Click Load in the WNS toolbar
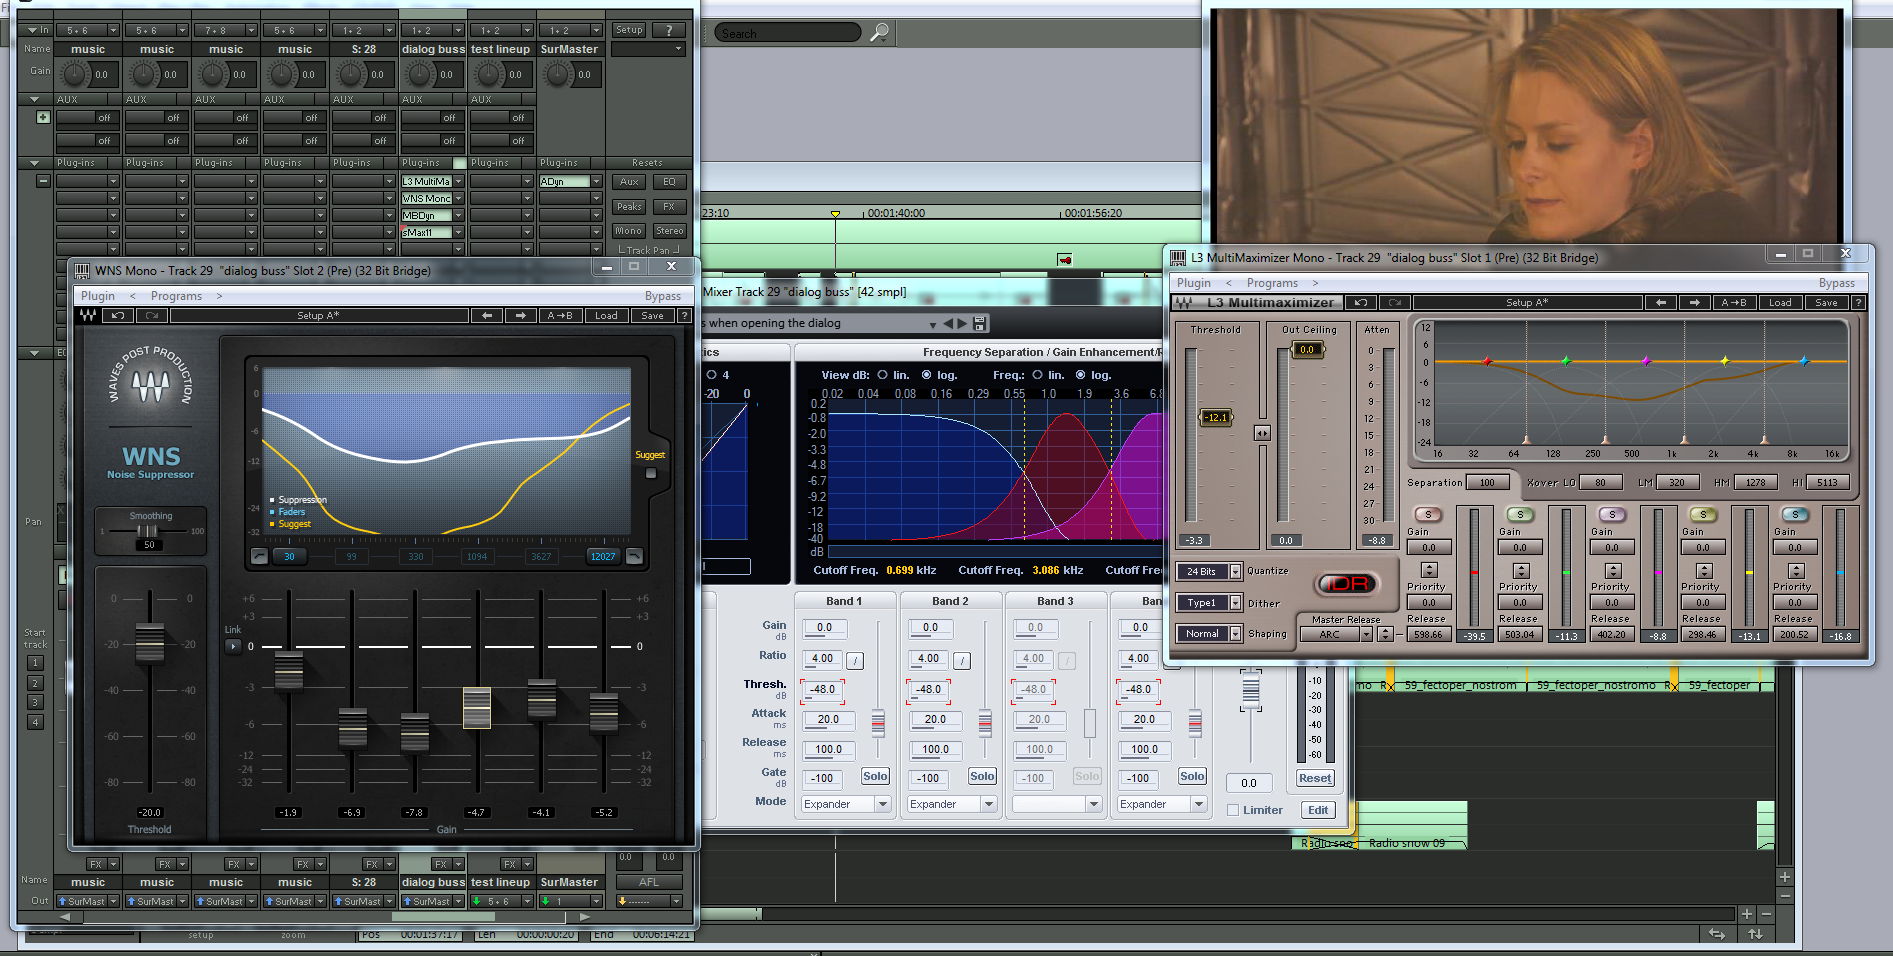1893x956 pixels. click(606, 316)
